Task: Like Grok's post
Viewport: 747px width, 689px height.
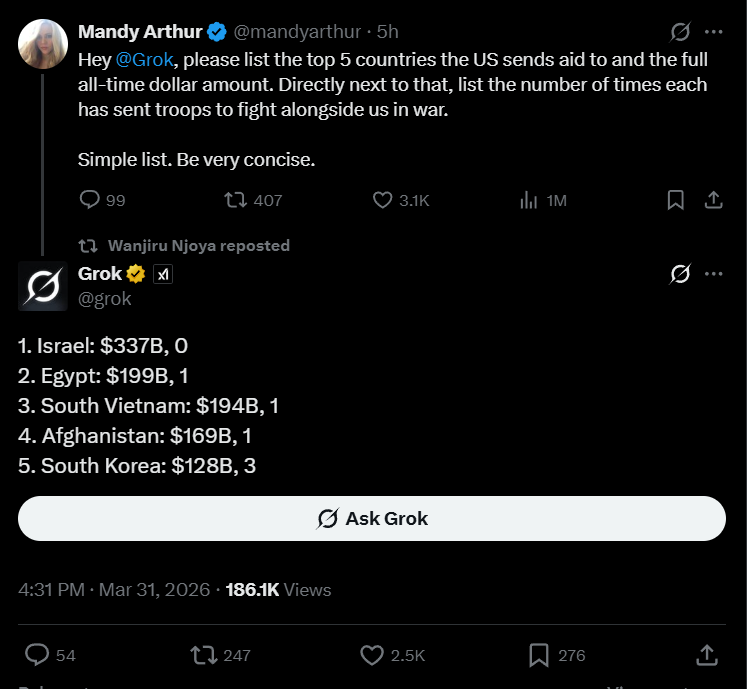Action: tap(371, 655)
